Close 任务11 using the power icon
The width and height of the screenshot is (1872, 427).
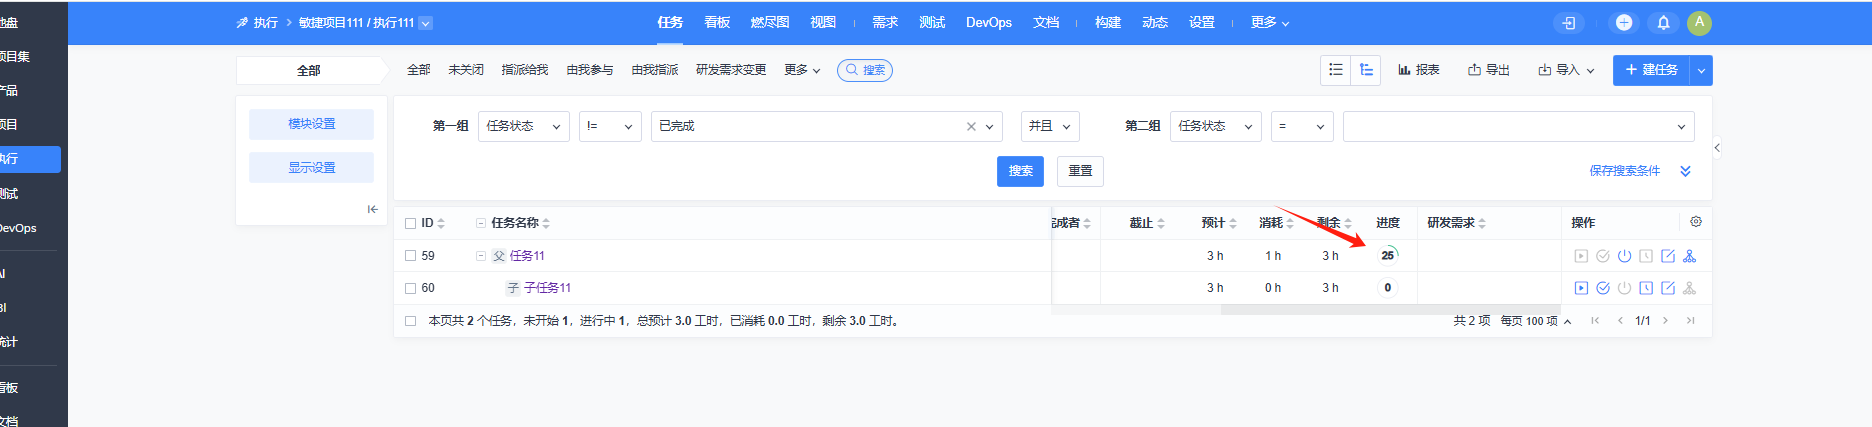pos(1625,256)
